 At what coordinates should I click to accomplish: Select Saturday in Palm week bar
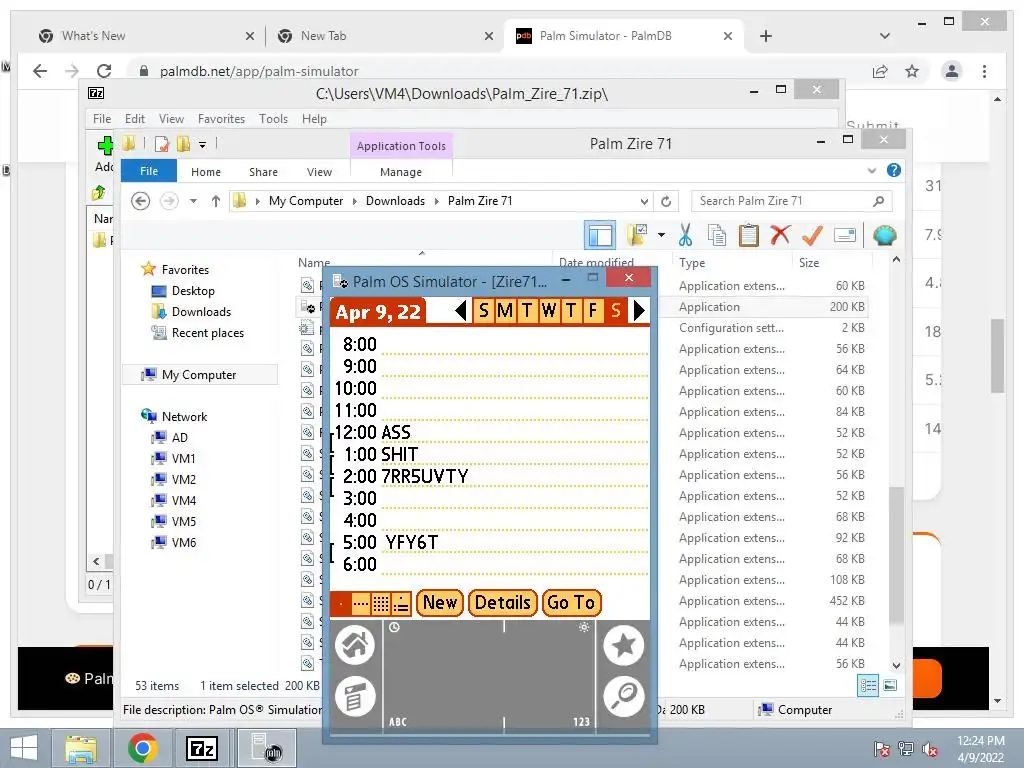[615, 310]
